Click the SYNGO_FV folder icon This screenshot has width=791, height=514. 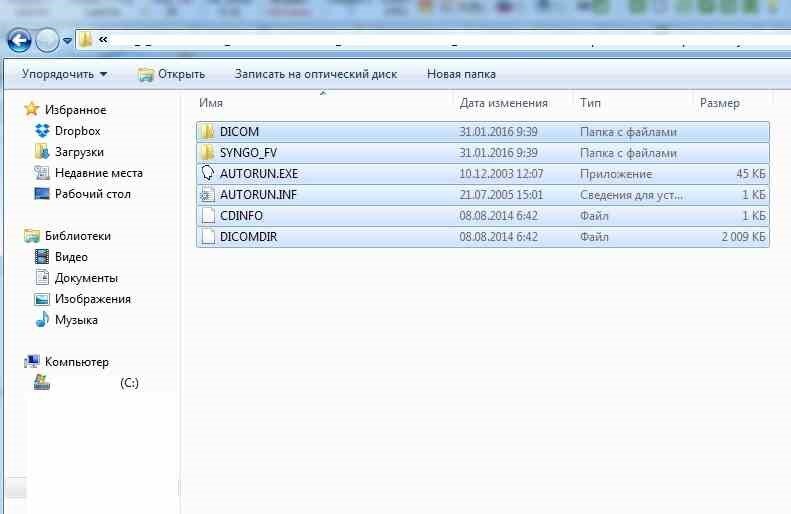tap(207, 152)
